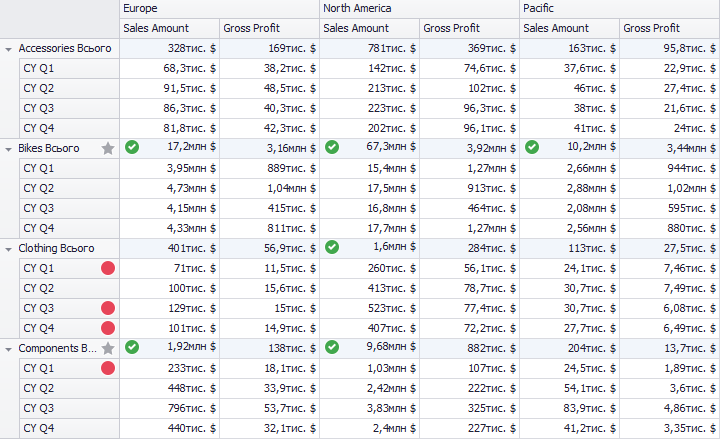The height and width of the screenshot is (440, 721).
Task: Click Europe Sales Amount column header
Action: pos(170,29)
